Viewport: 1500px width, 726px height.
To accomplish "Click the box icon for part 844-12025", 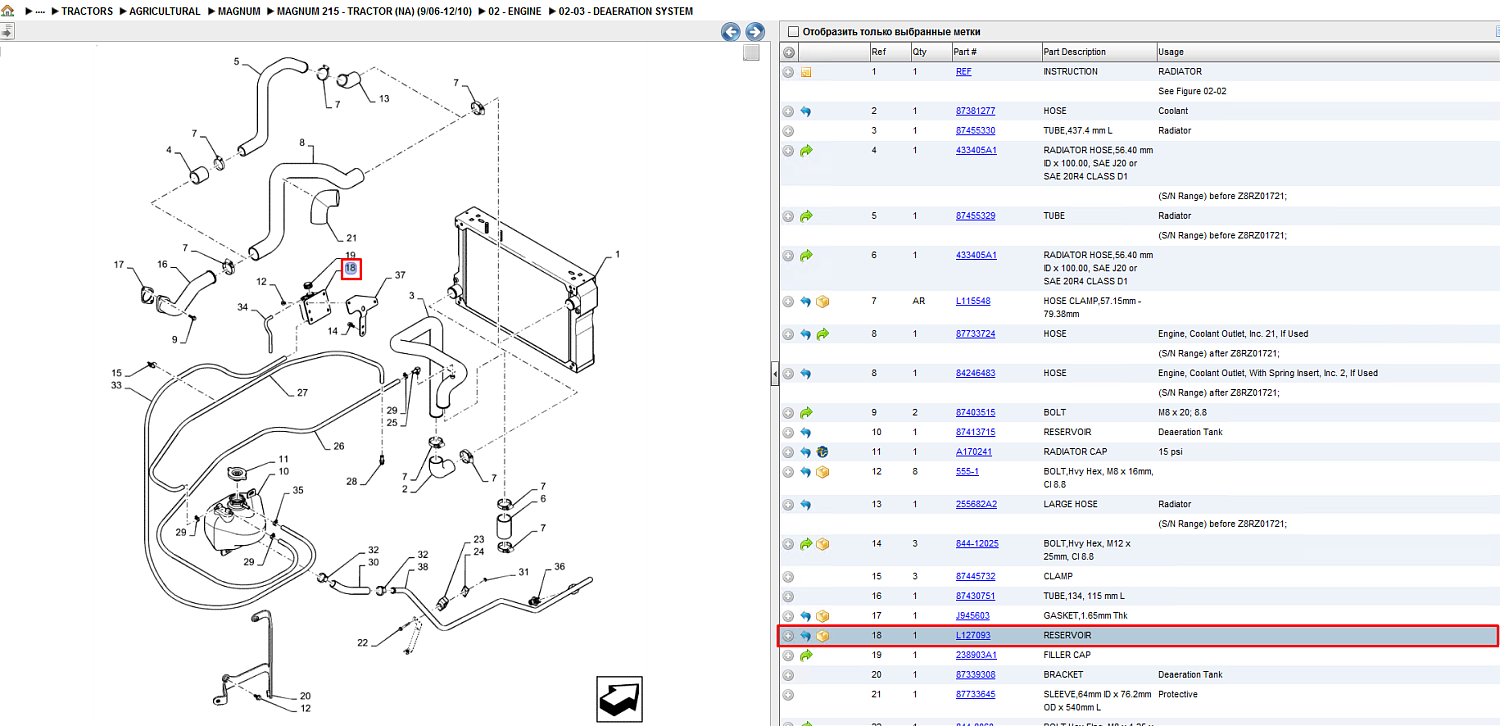I will pos(822,544).
